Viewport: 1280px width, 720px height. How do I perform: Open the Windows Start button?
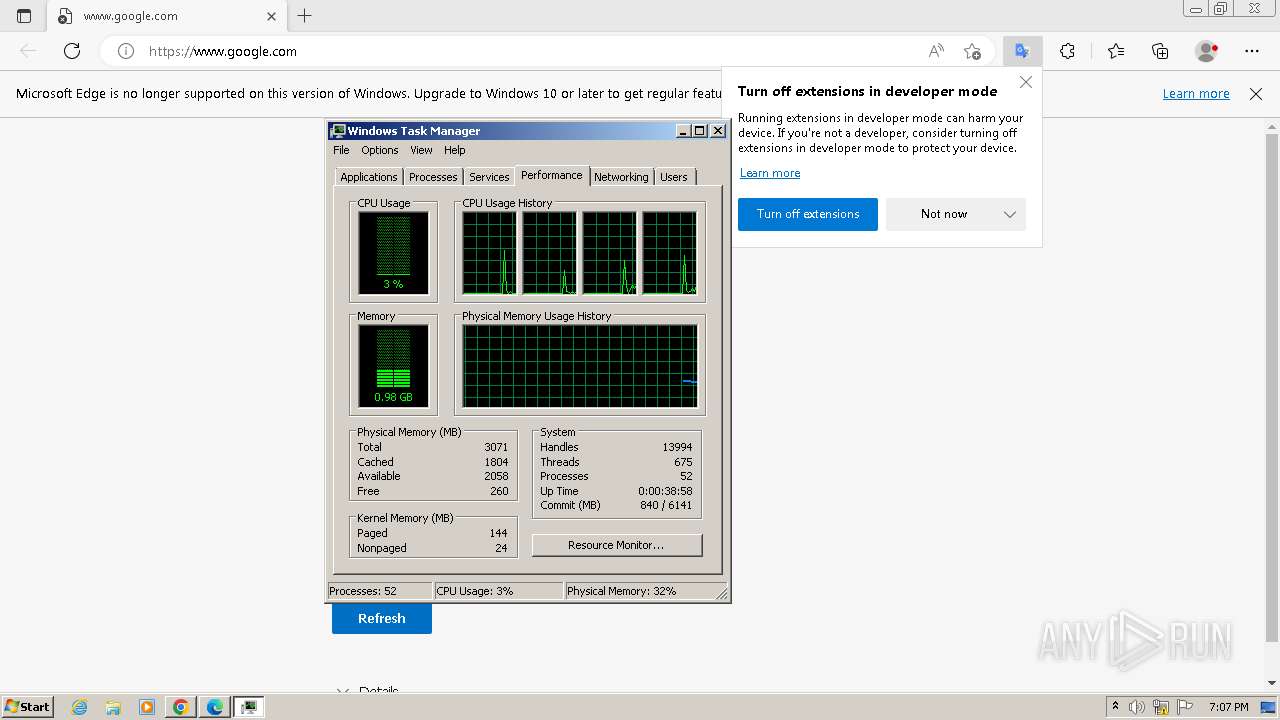click(27, 706)
